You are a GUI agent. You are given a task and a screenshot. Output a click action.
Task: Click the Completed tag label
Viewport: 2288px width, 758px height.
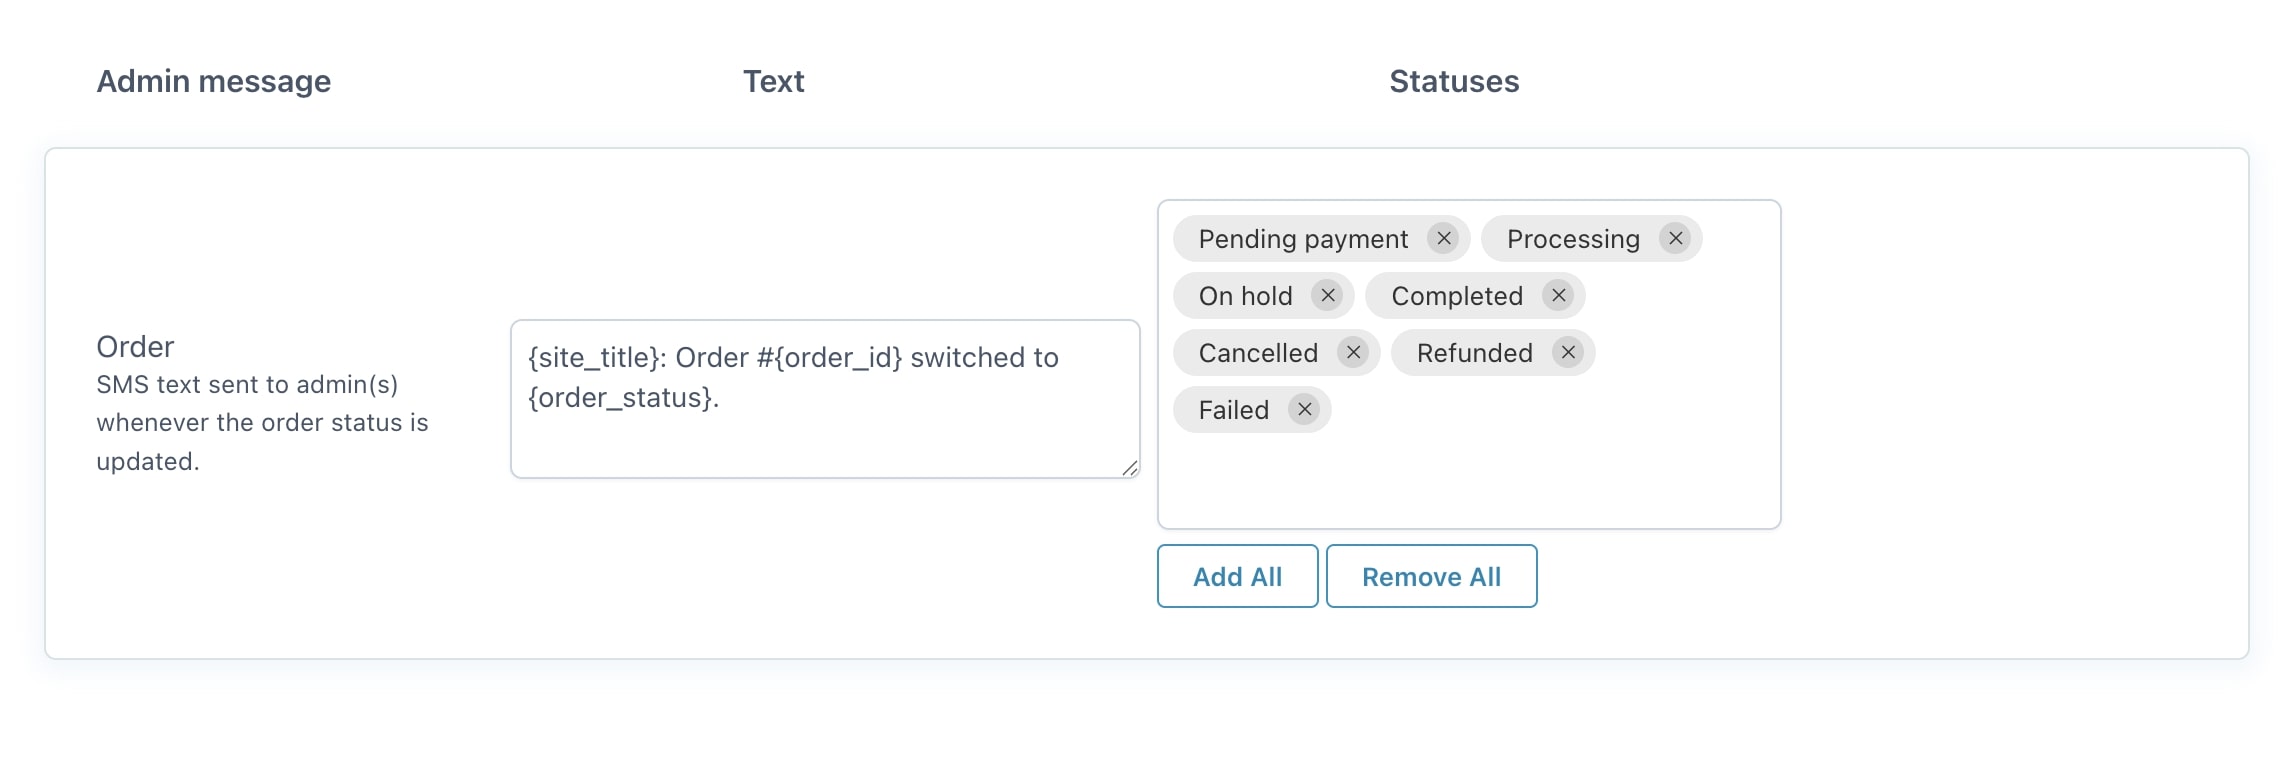click(1457, 297)
